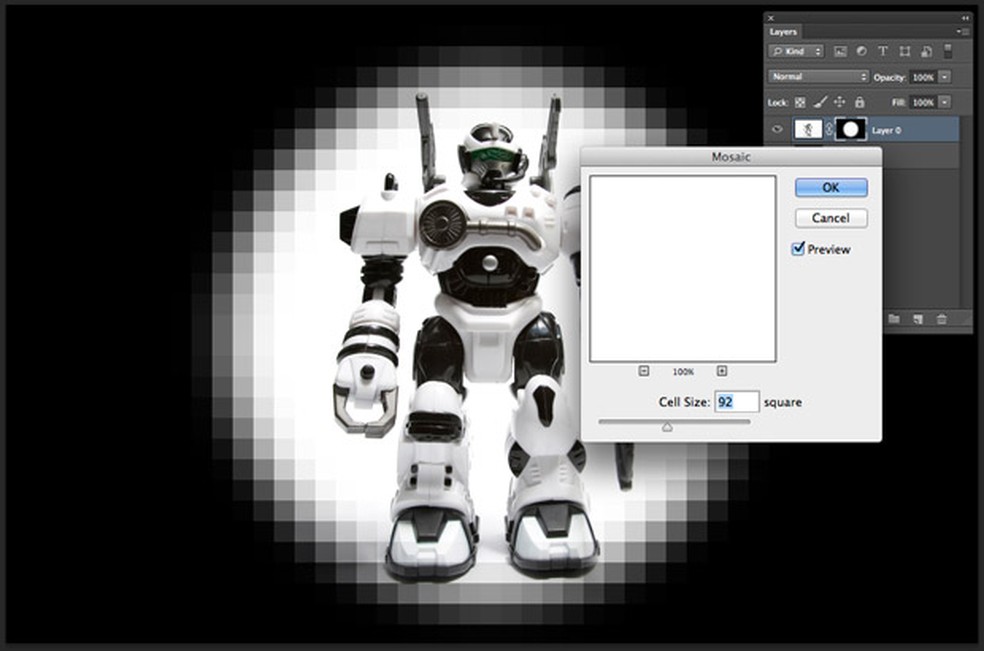Lock all on Layer 0 using padlock icon

point(860,102)
